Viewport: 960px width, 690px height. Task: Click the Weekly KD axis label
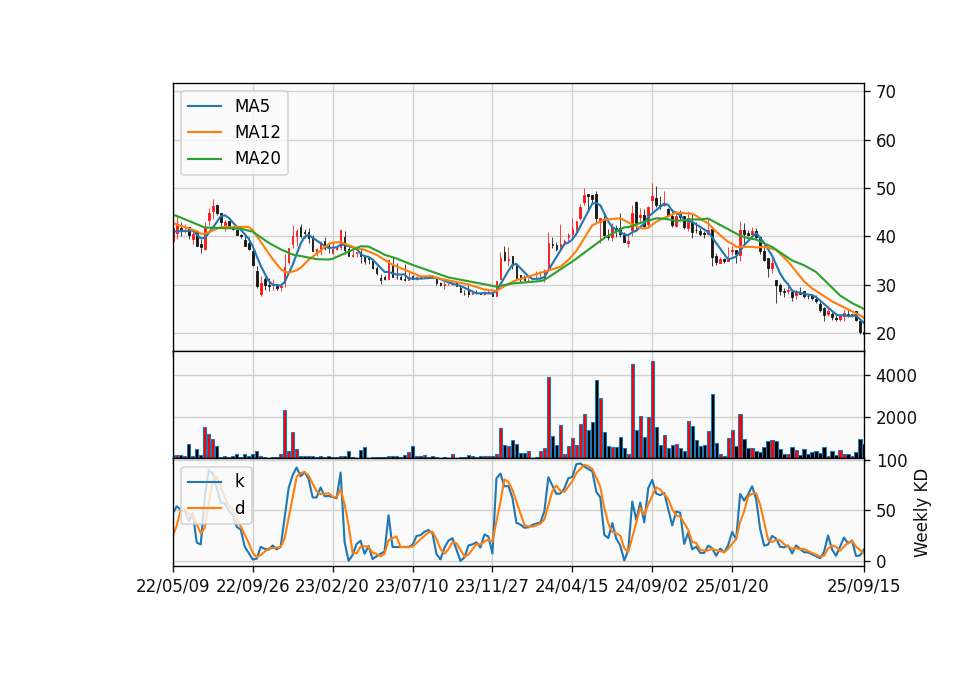pyautogui.click(x=920, y=513)
